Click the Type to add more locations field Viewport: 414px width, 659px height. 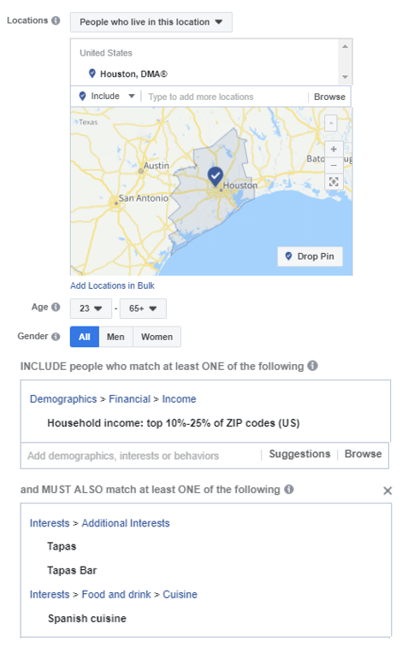point(225,97)
